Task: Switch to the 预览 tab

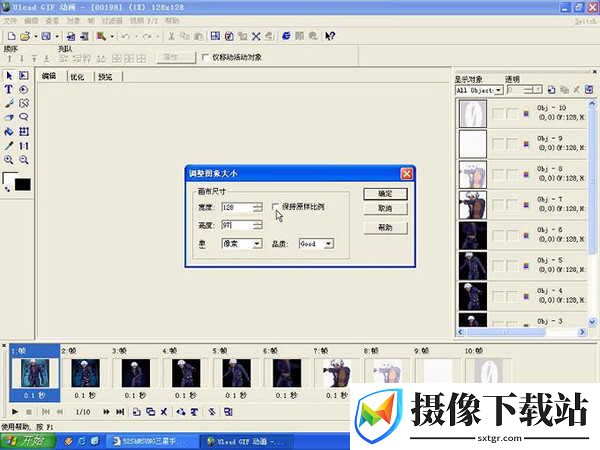Action: tap(105, 77)
